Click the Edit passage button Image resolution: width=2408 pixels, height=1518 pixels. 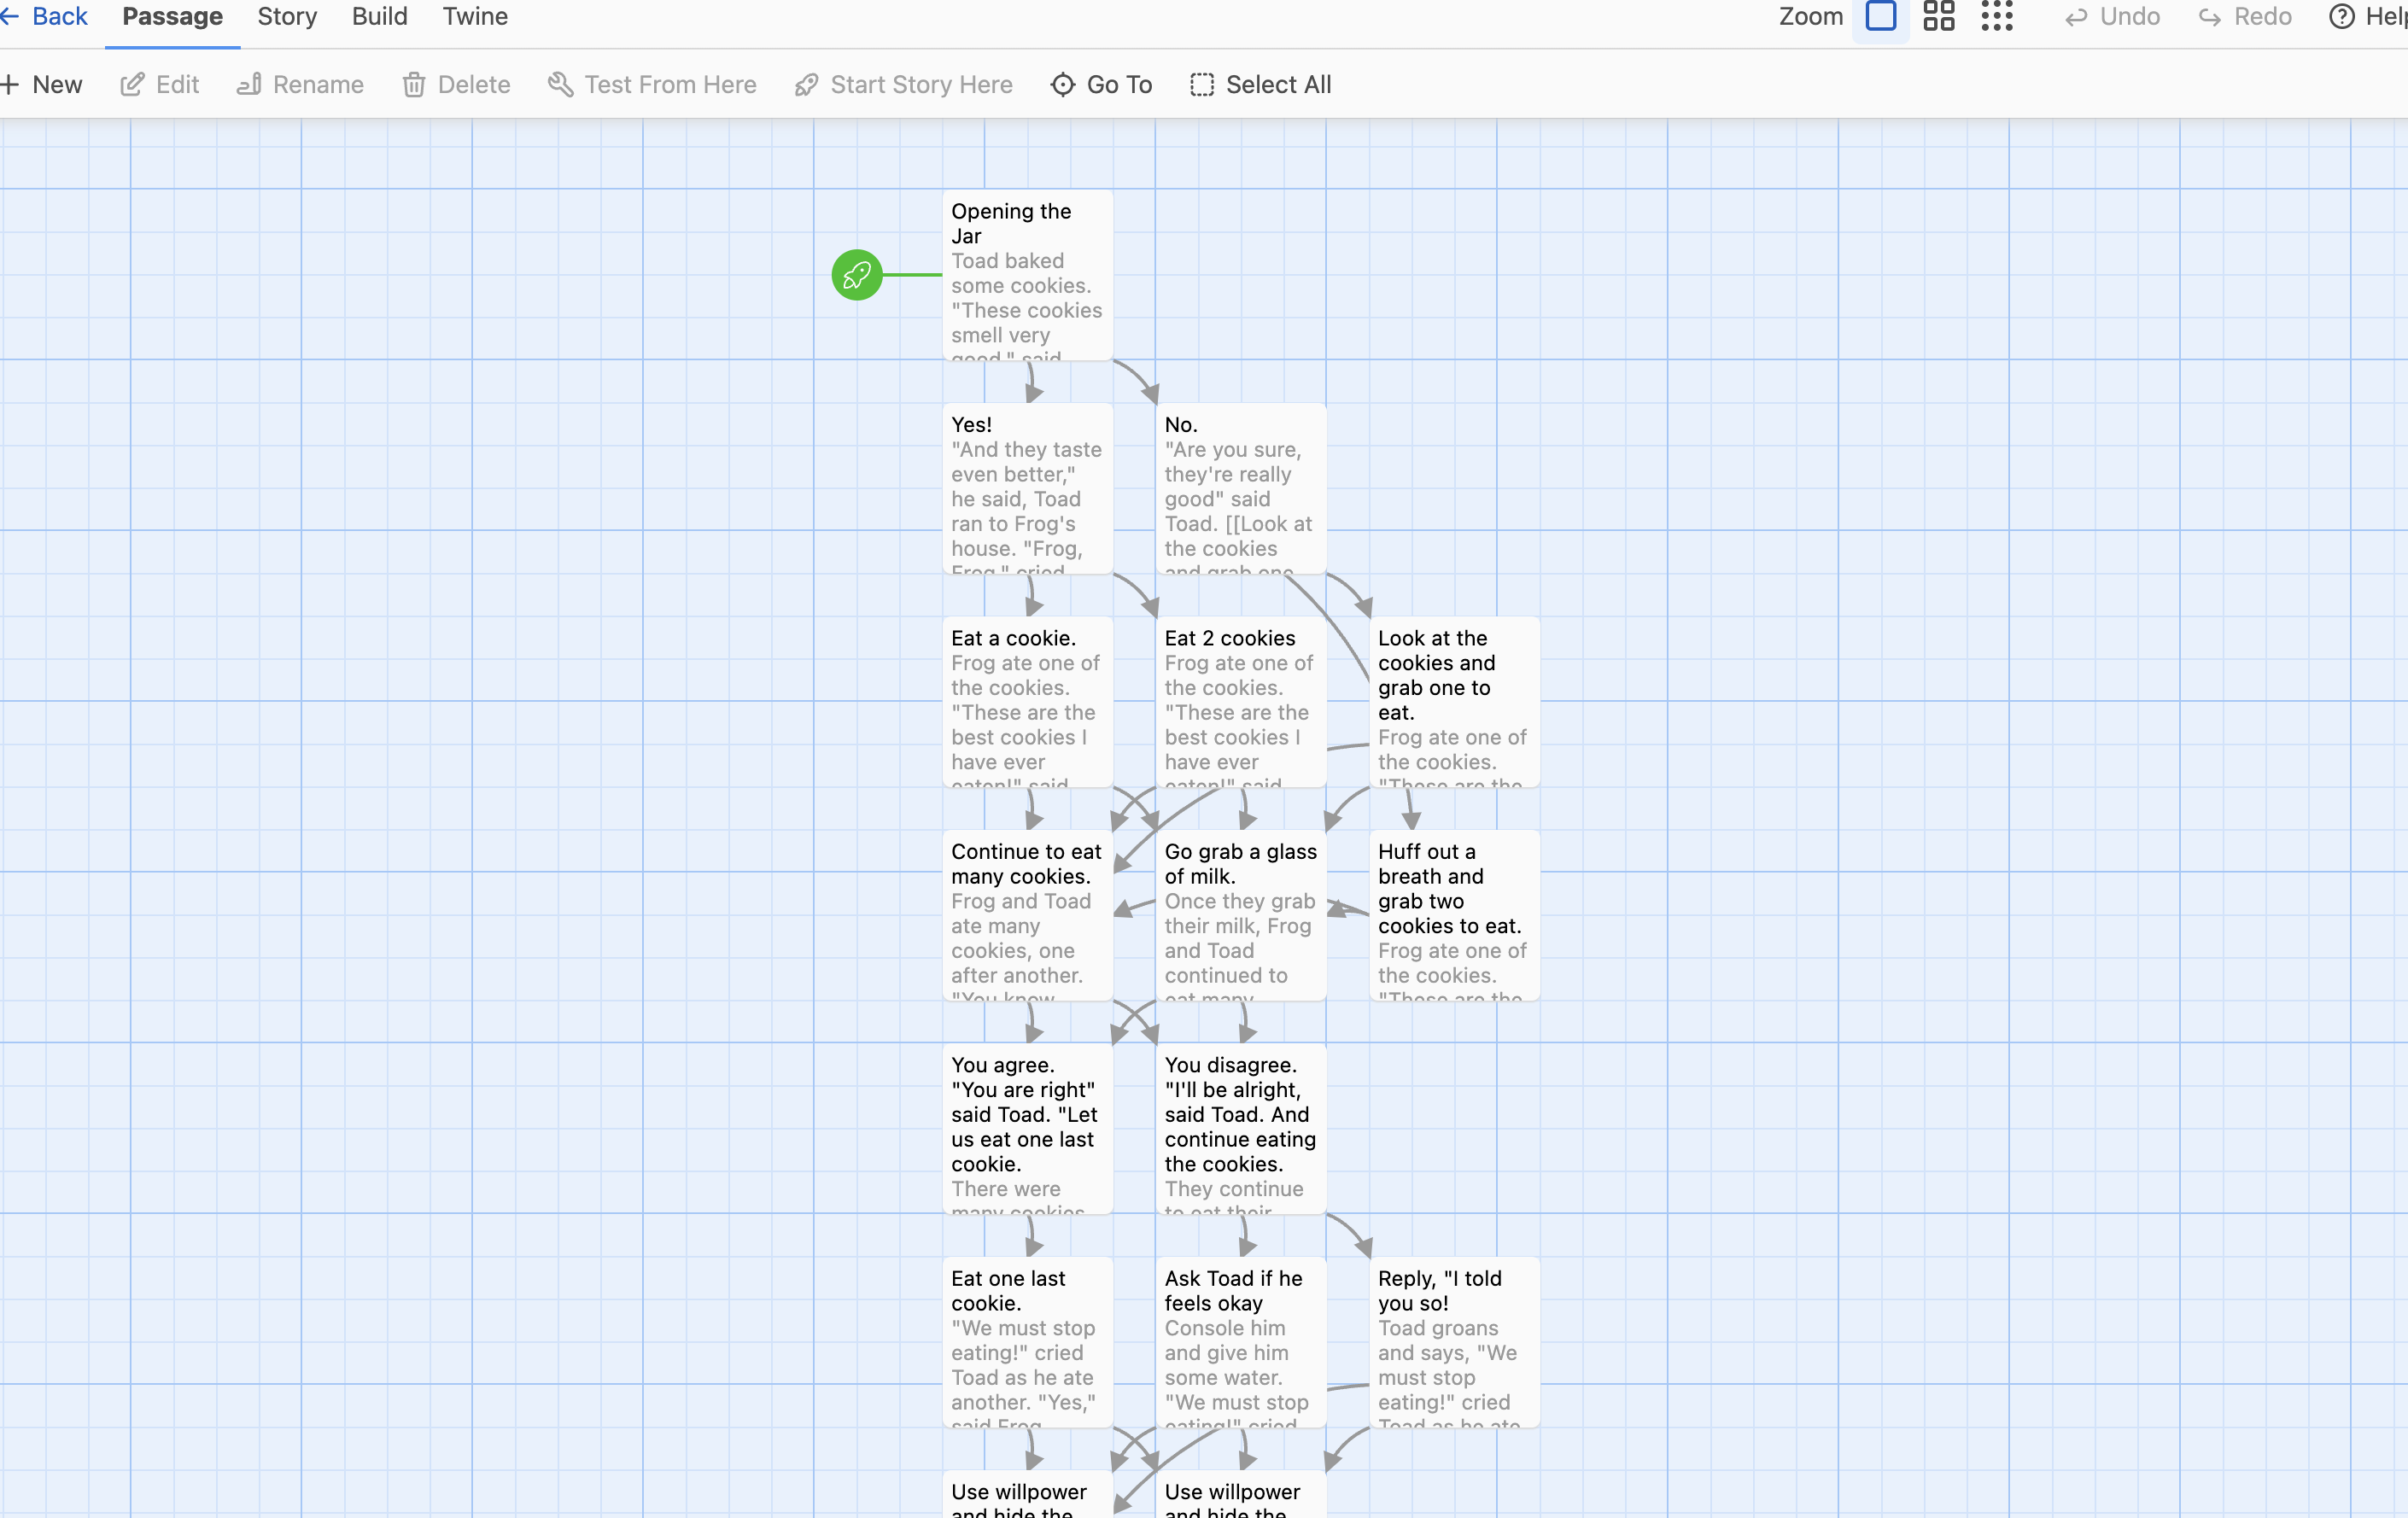click(x=160, y=85)
